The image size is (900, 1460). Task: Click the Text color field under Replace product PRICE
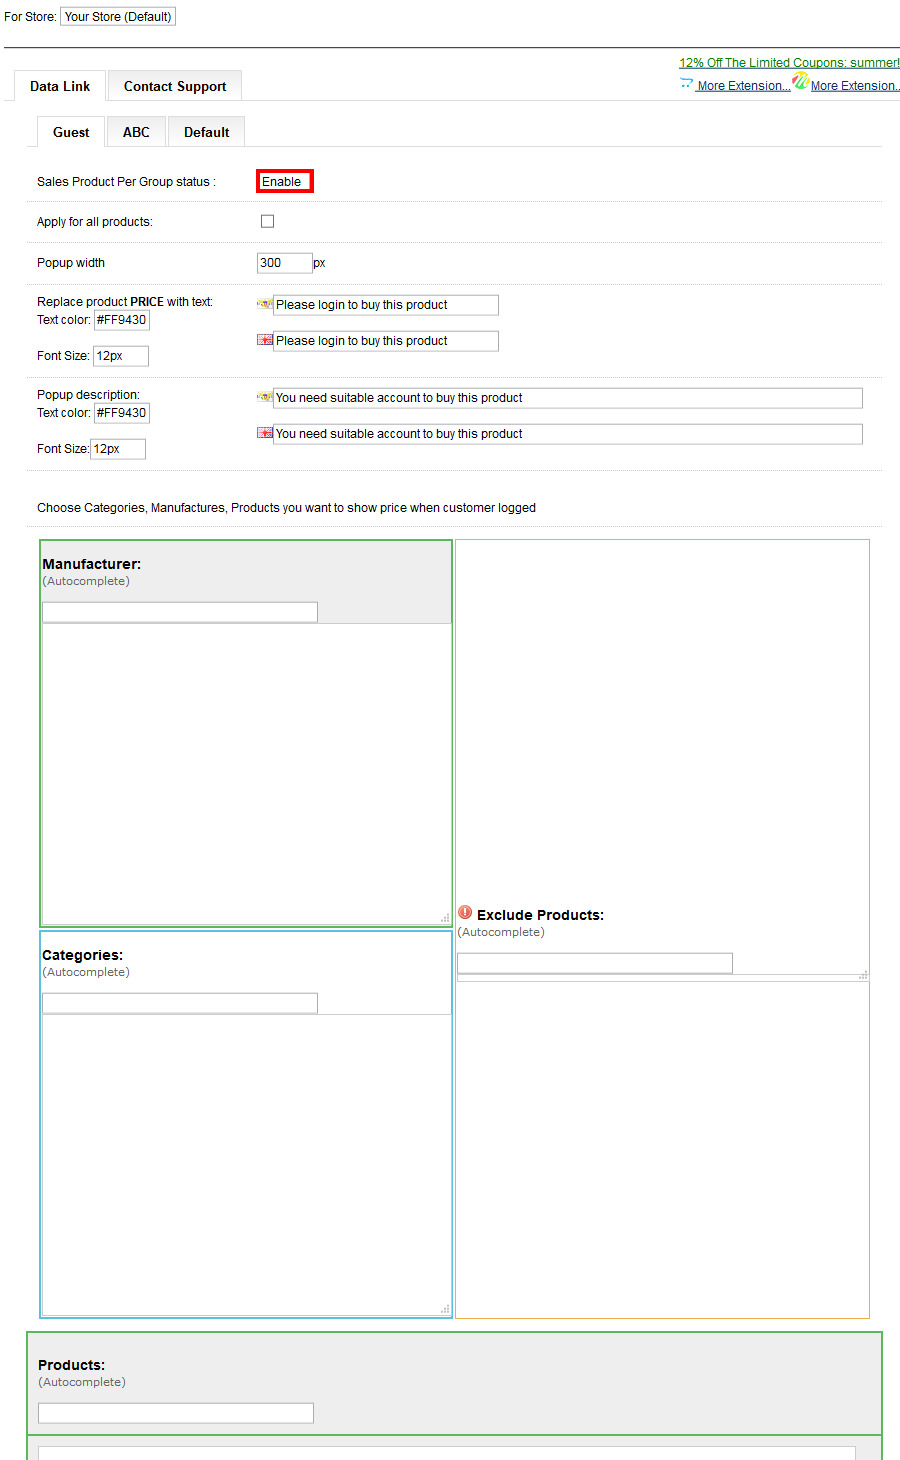coord(121,320)
